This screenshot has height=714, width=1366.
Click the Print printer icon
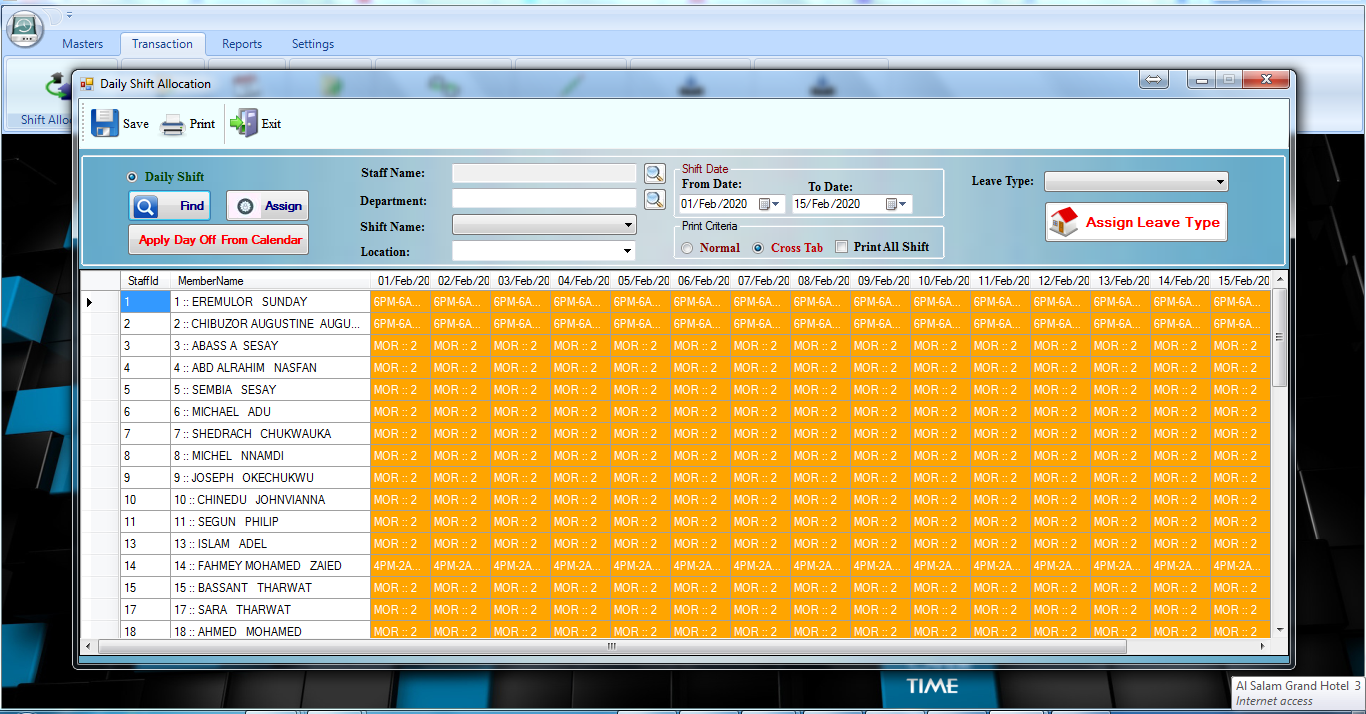[173, 124]
